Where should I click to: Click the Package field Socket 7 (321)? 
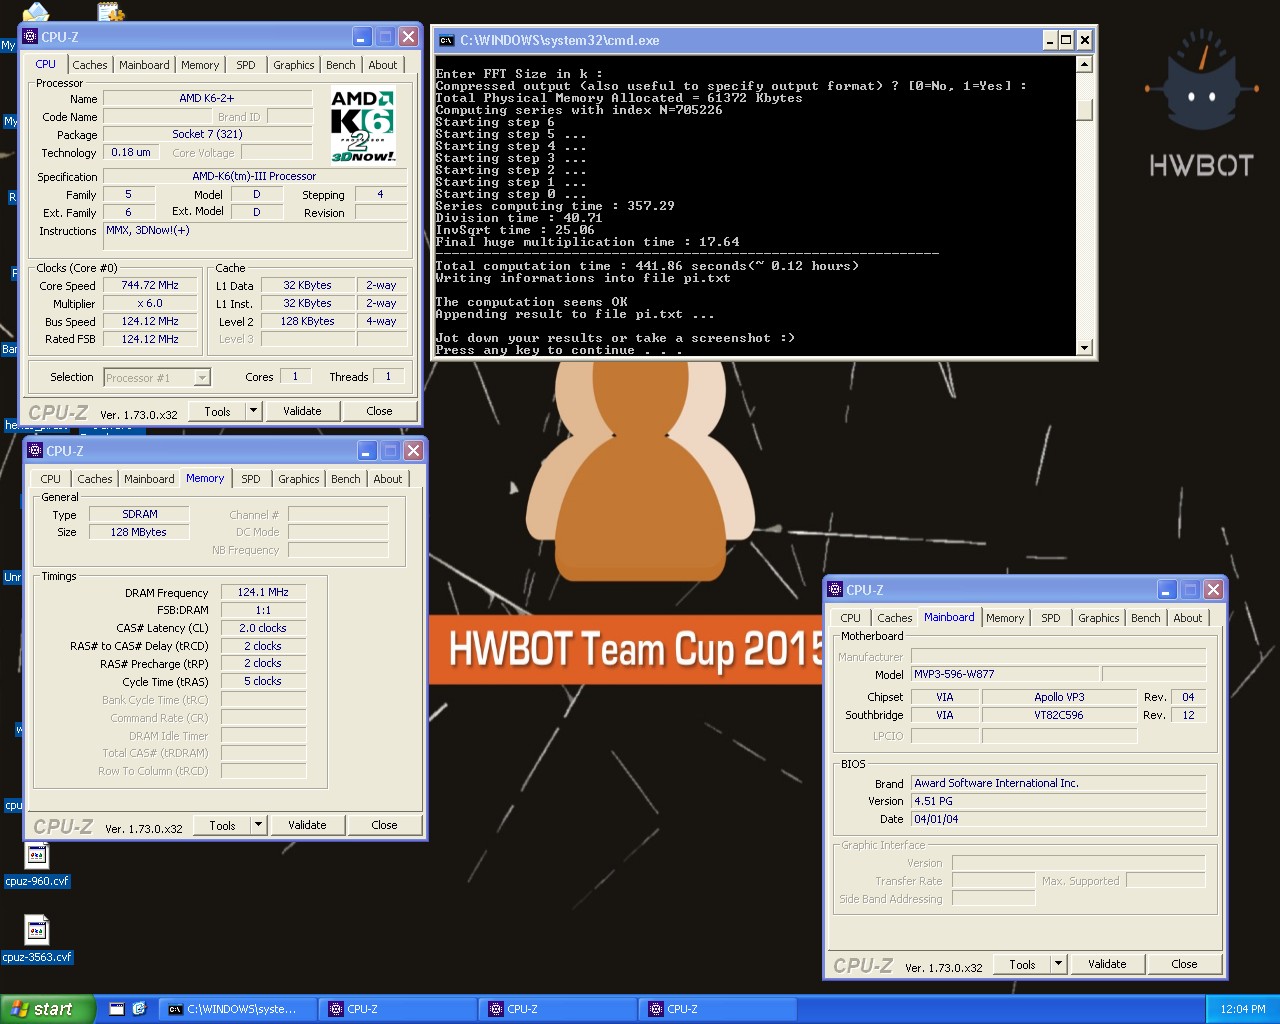point(207,134)
